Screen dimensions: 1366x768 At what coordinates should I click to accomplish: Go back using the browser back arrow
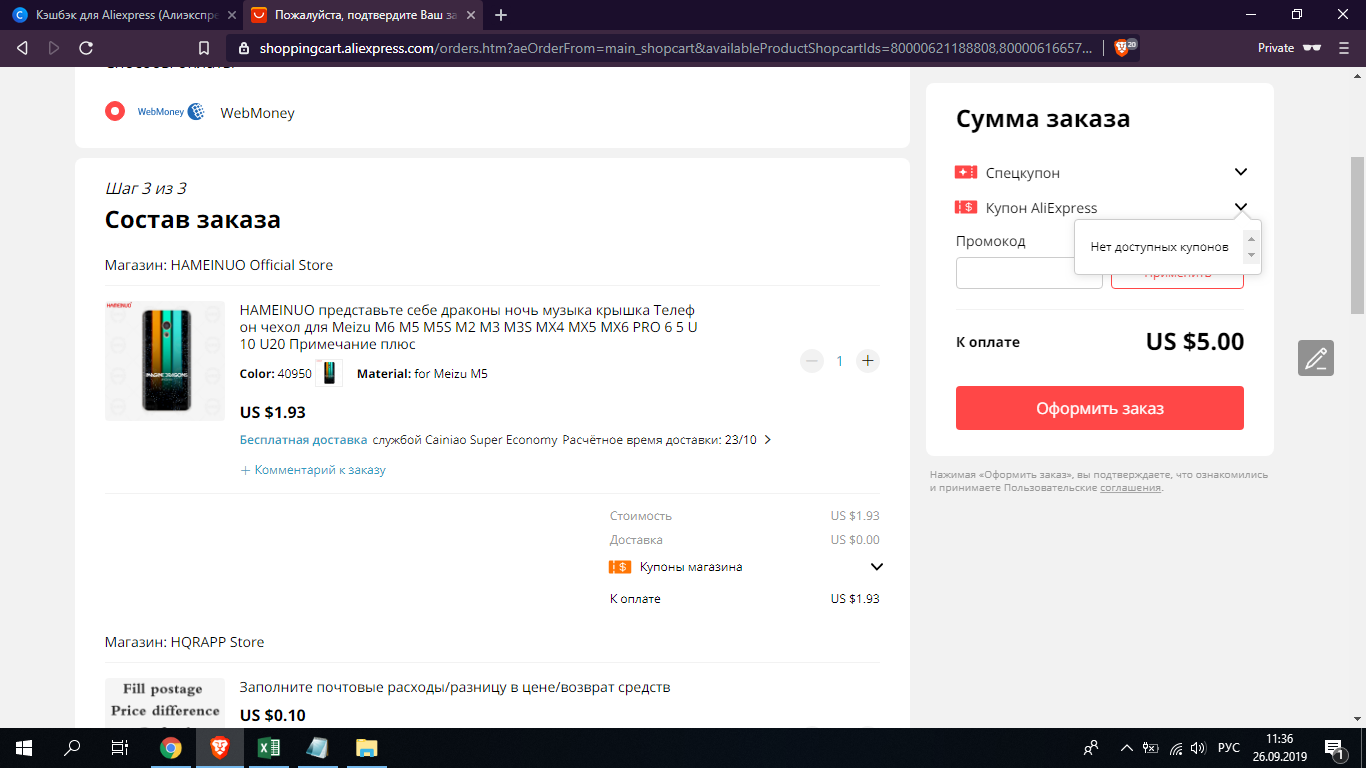click(23, 48)
